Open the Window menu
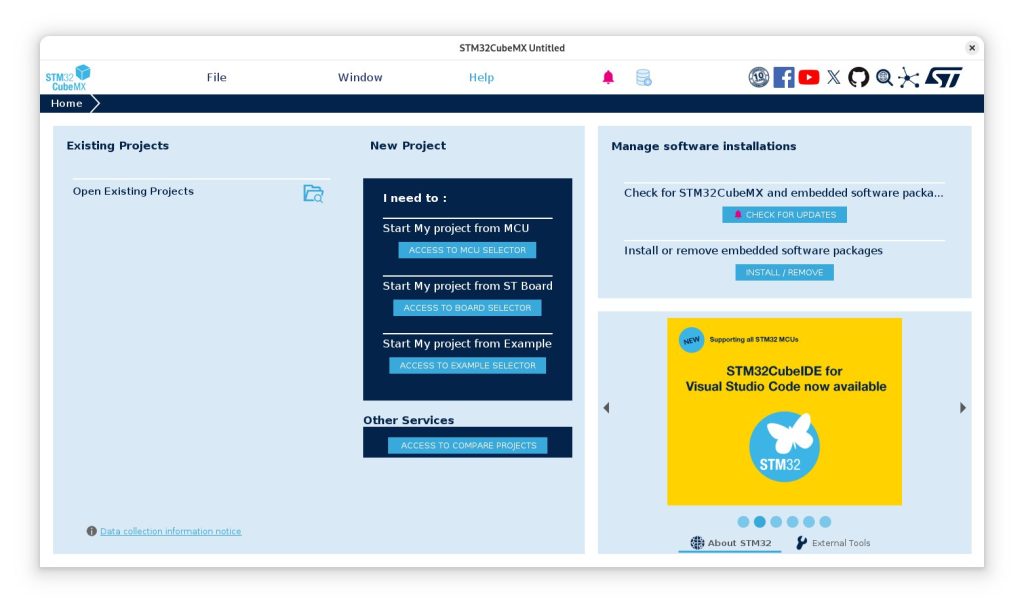Image resolution: width=1024 pixels, height=611 pixels. 360,78
